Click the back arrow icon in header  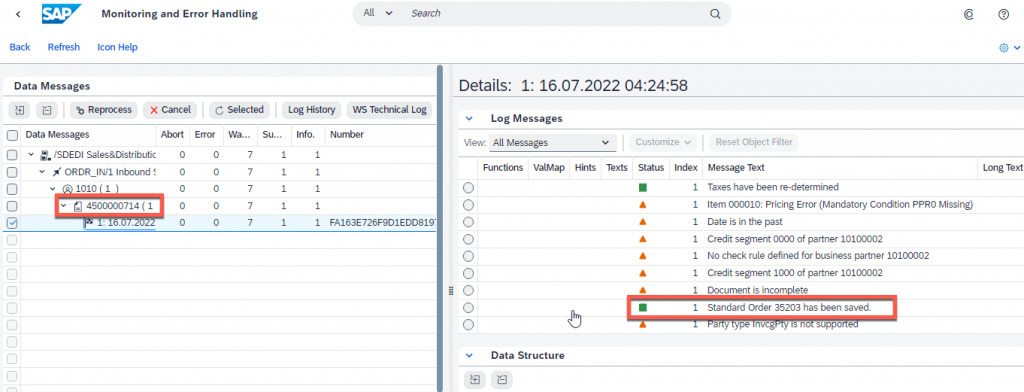coord(18,14)
